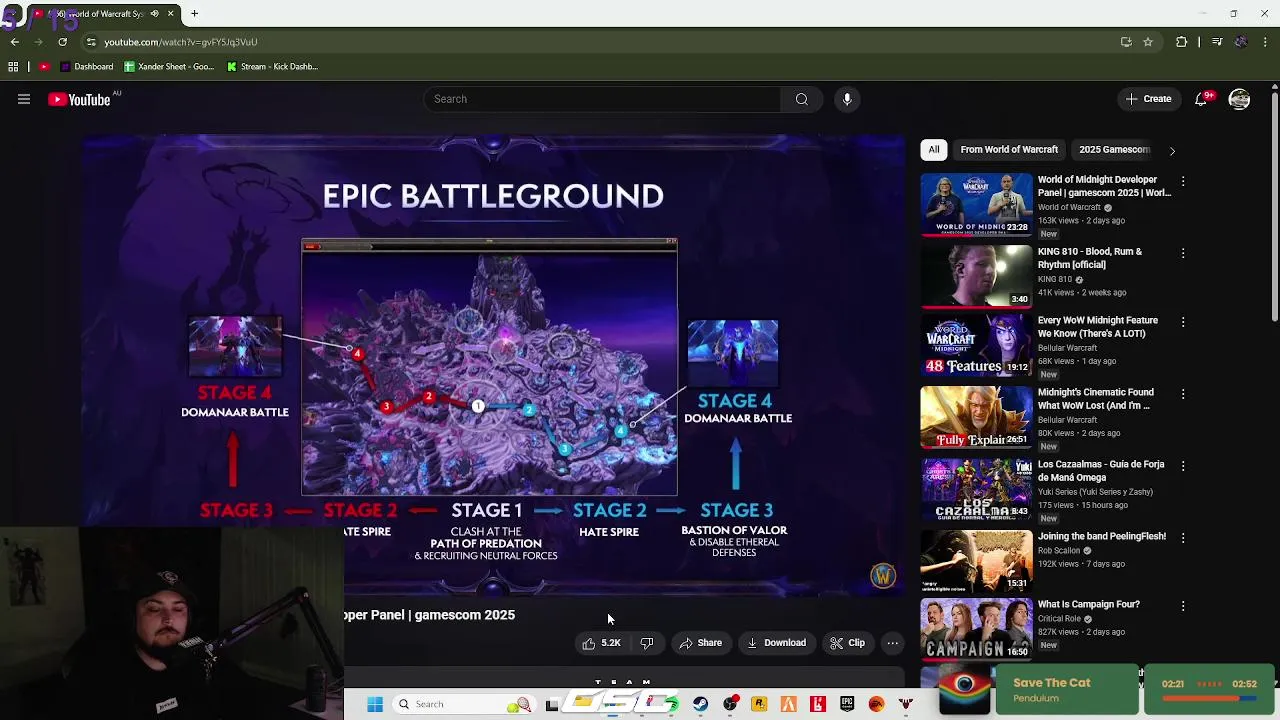
Task: Open Xander Sheet bookmark
Action: pyautogui.click(x=169, y=67)
